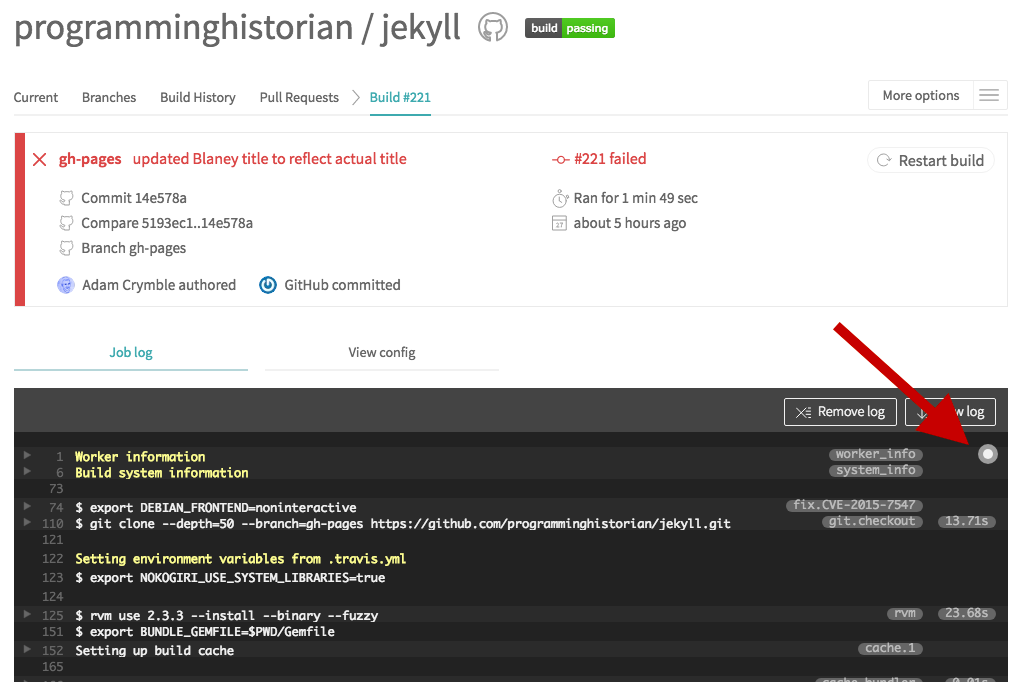Viewport: 1027px width, 682px height.
Task: Click the GitHub octocat icon beside the repo name
Action: [x=492, y=27]
